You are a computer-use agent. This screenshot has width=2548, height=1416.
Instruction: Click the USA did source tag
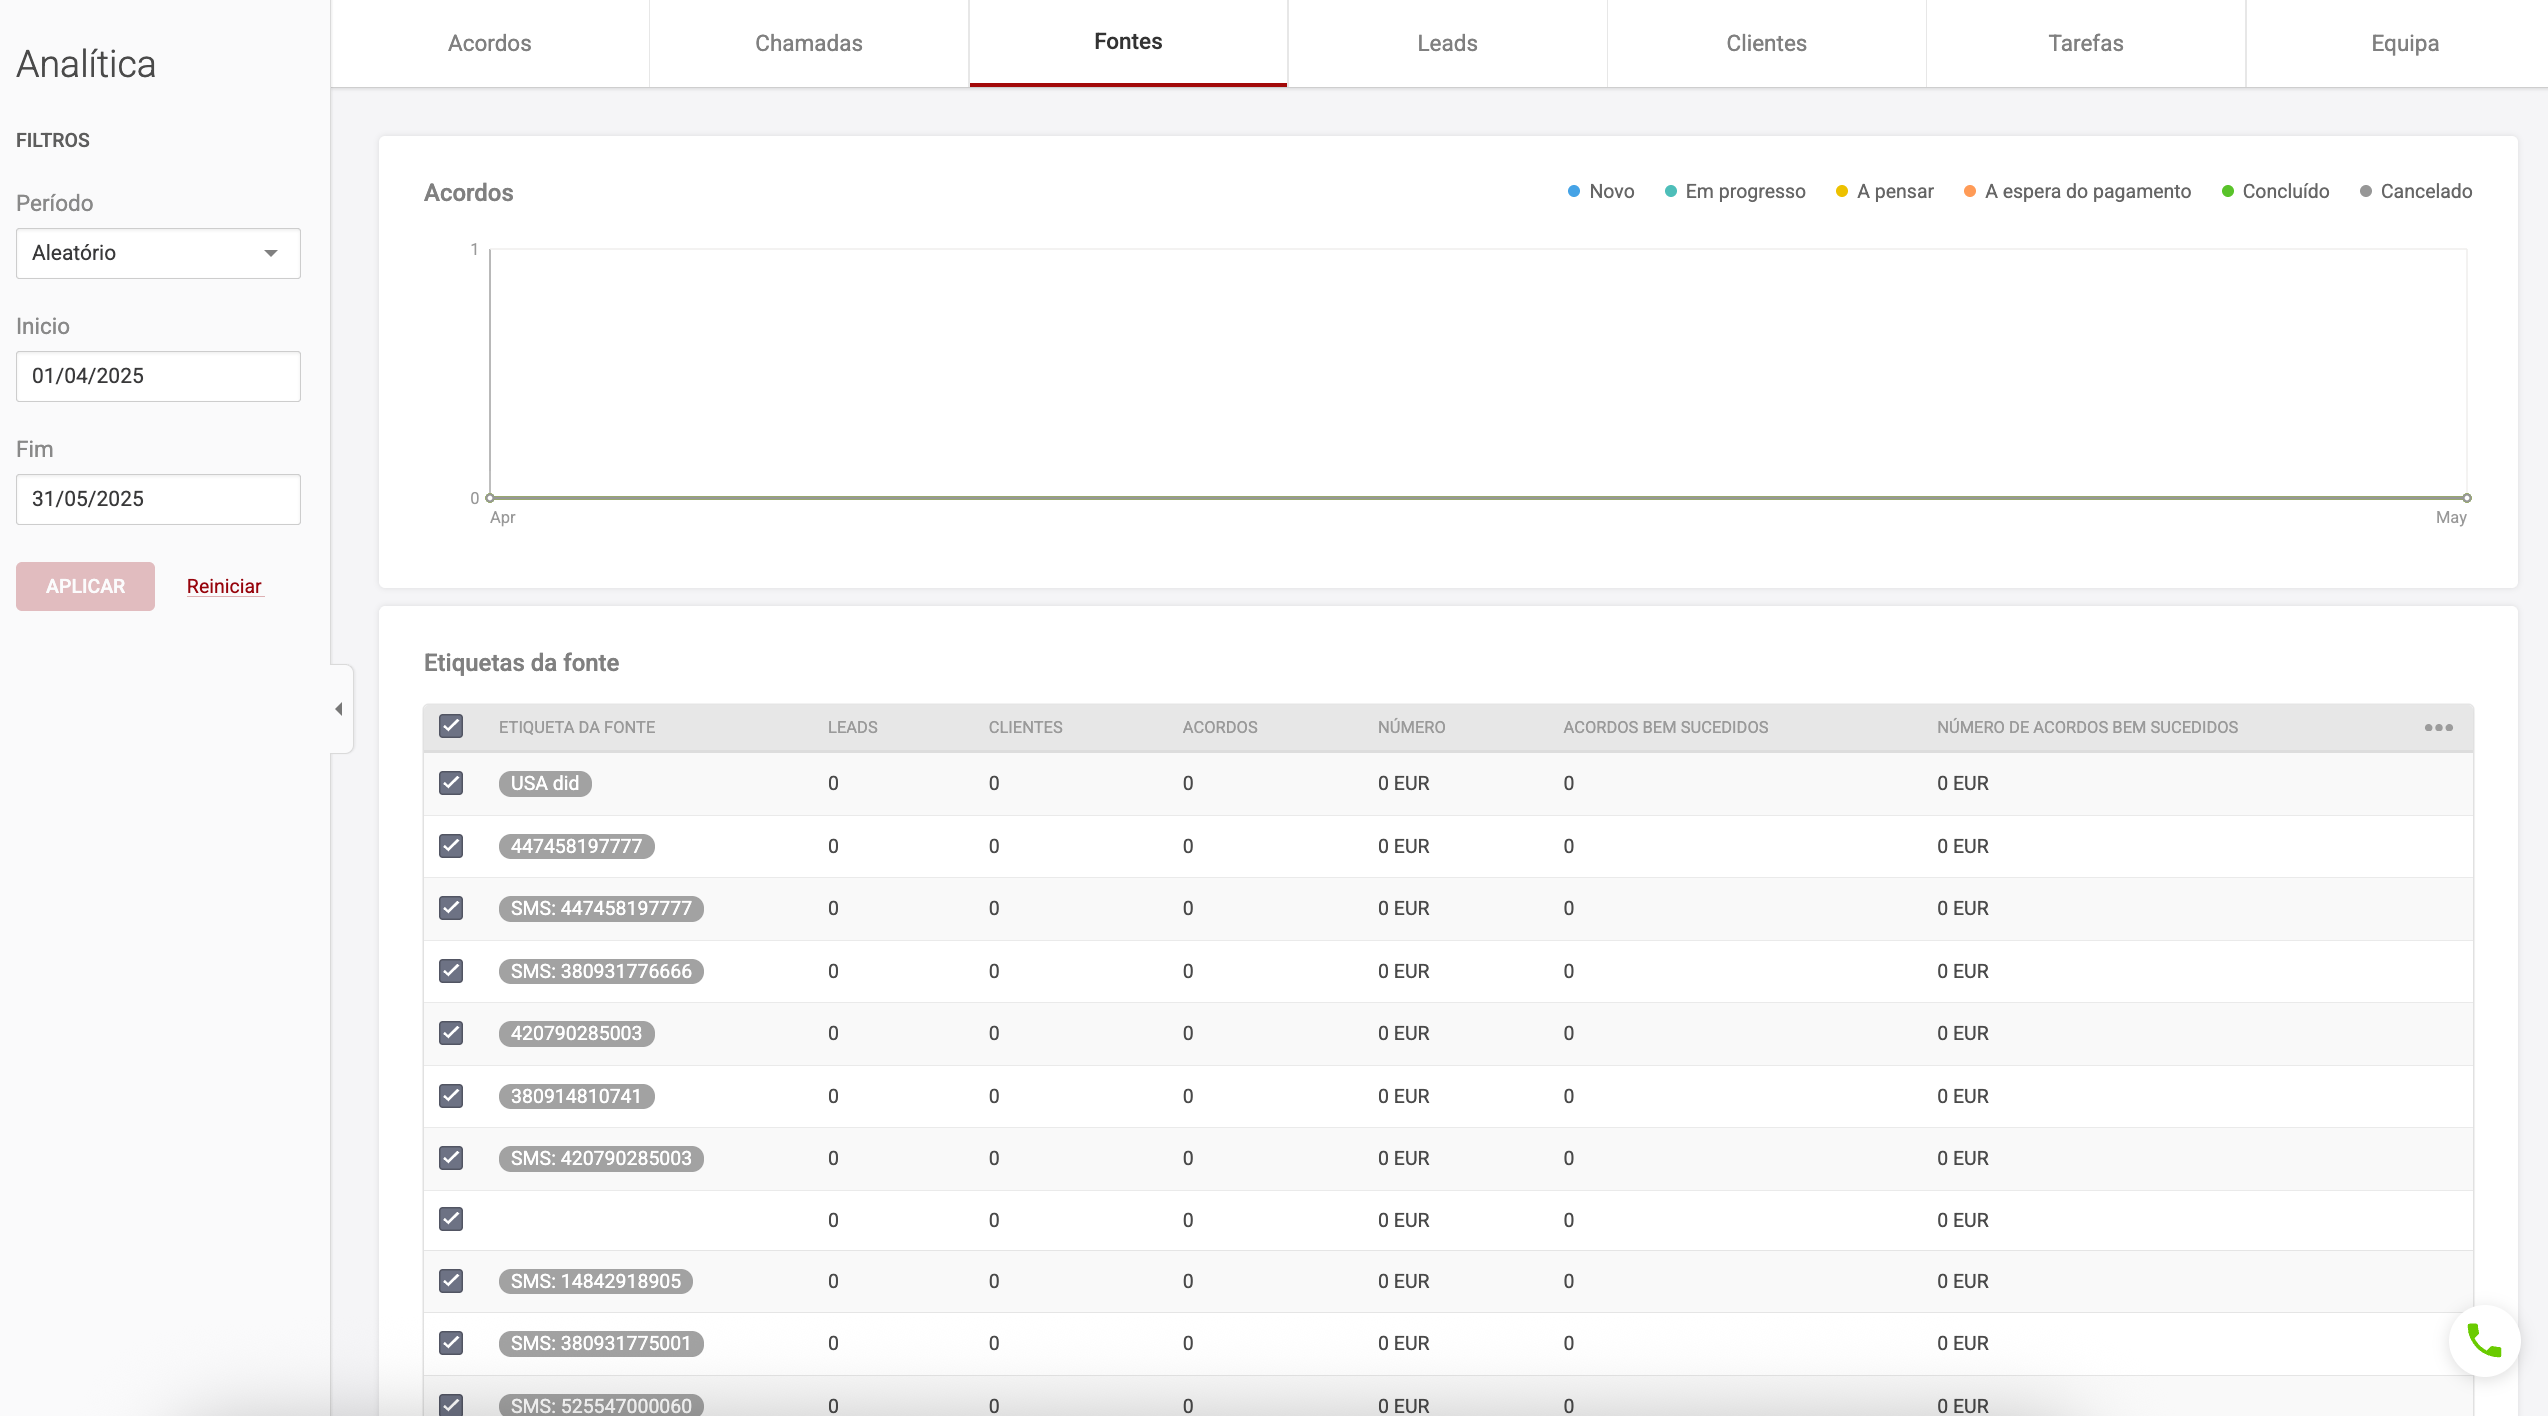(545, 783)
